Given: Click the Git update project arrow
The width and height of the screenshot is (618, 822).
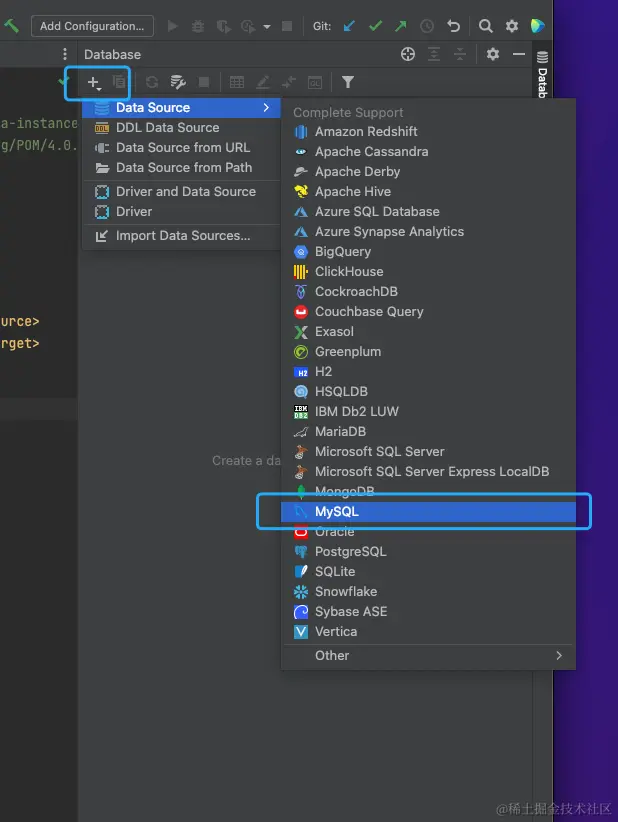Looking at the screenshot, I should click(349, 26).
